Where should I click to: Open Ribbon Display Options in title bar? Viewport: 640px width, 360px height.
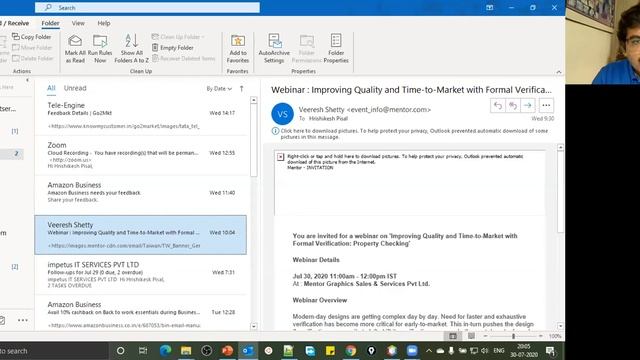click(x=489, y=7)
